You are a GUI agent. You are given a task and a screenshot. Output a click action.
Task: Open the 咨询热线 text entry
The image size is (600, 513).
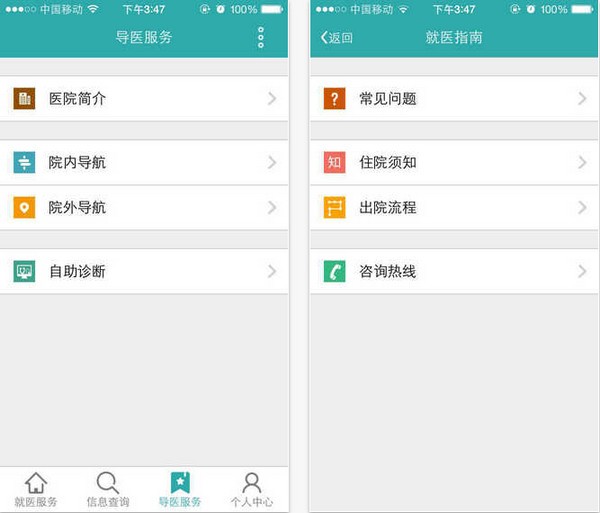[388, 271]
